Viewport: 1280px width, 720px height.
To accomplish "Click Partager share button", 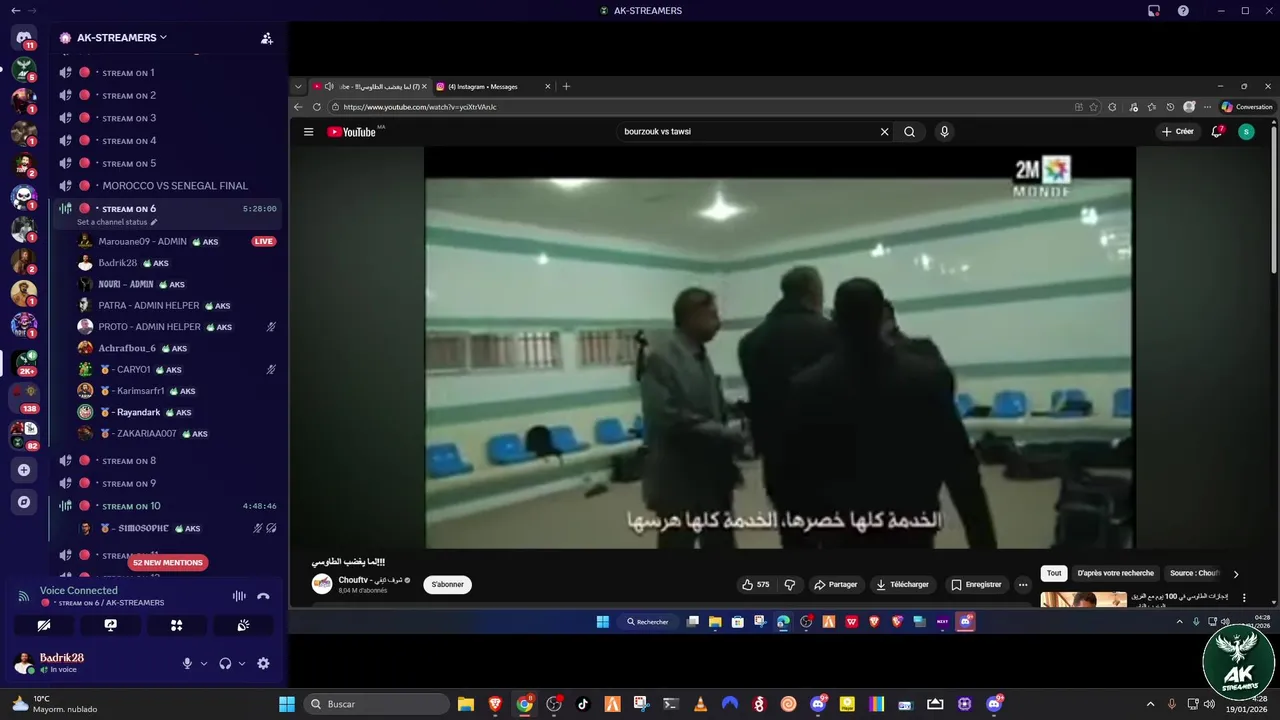I will (x=836, y=584).
